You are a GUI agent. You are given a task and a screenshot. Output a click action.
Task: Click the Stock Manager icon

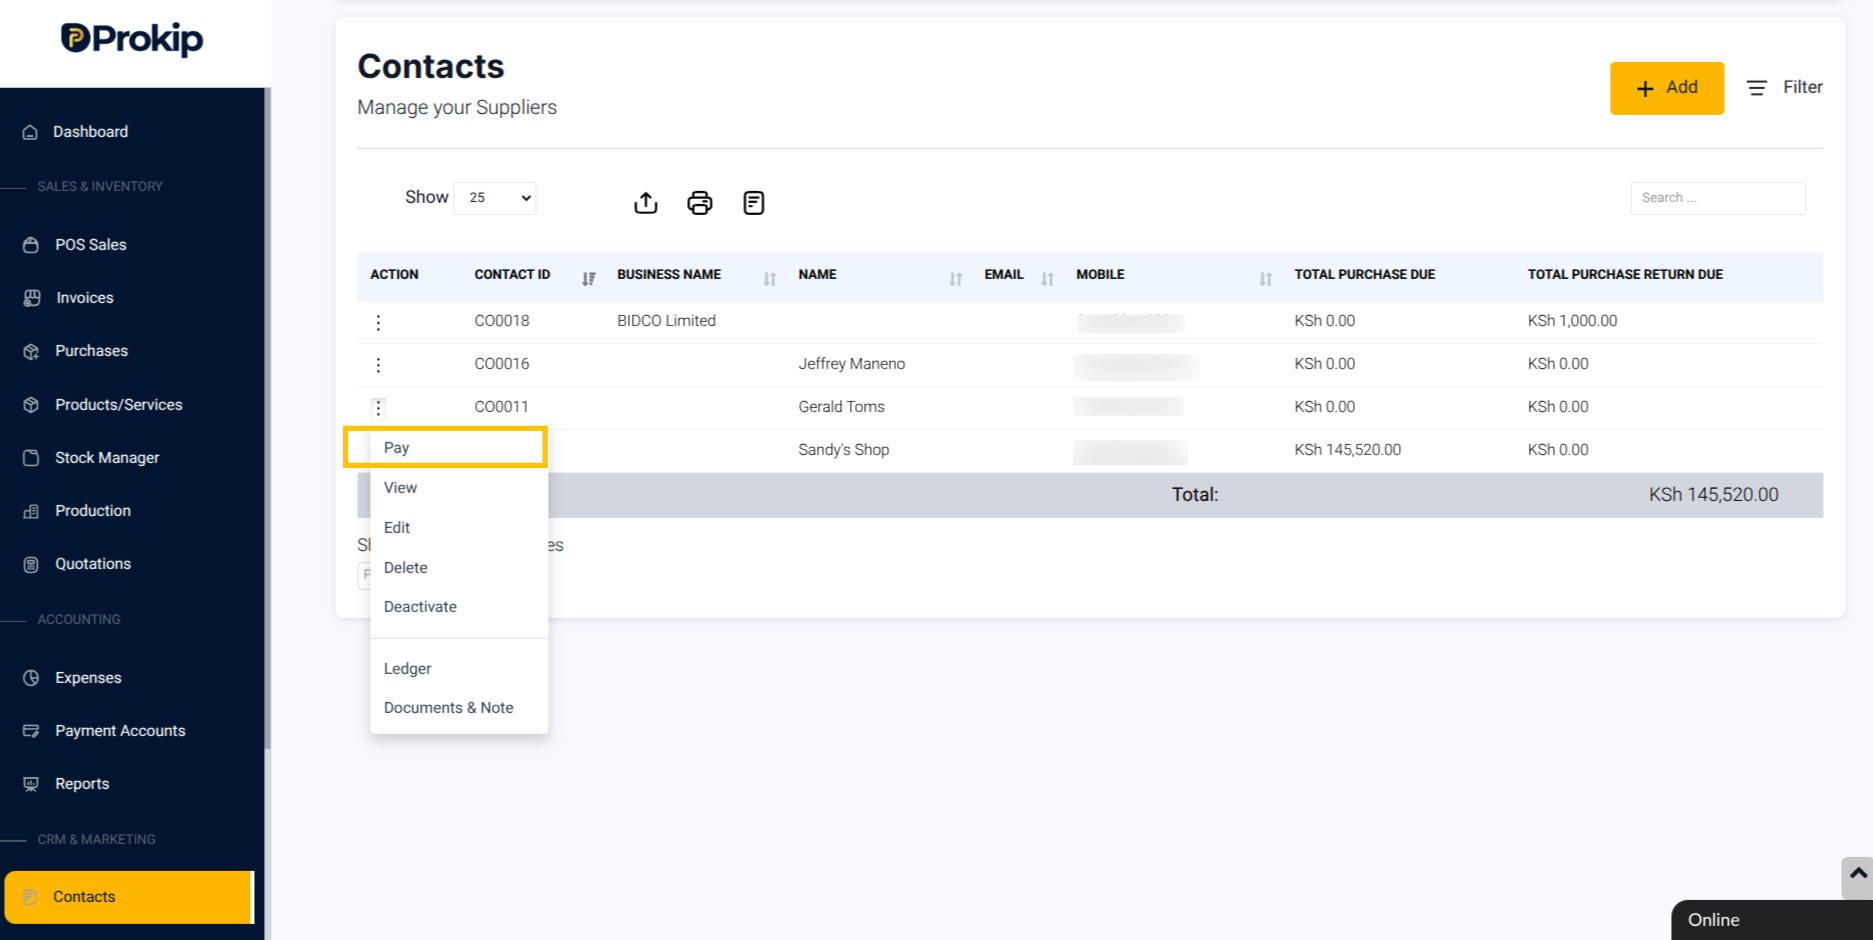click(x=31, y=458)
